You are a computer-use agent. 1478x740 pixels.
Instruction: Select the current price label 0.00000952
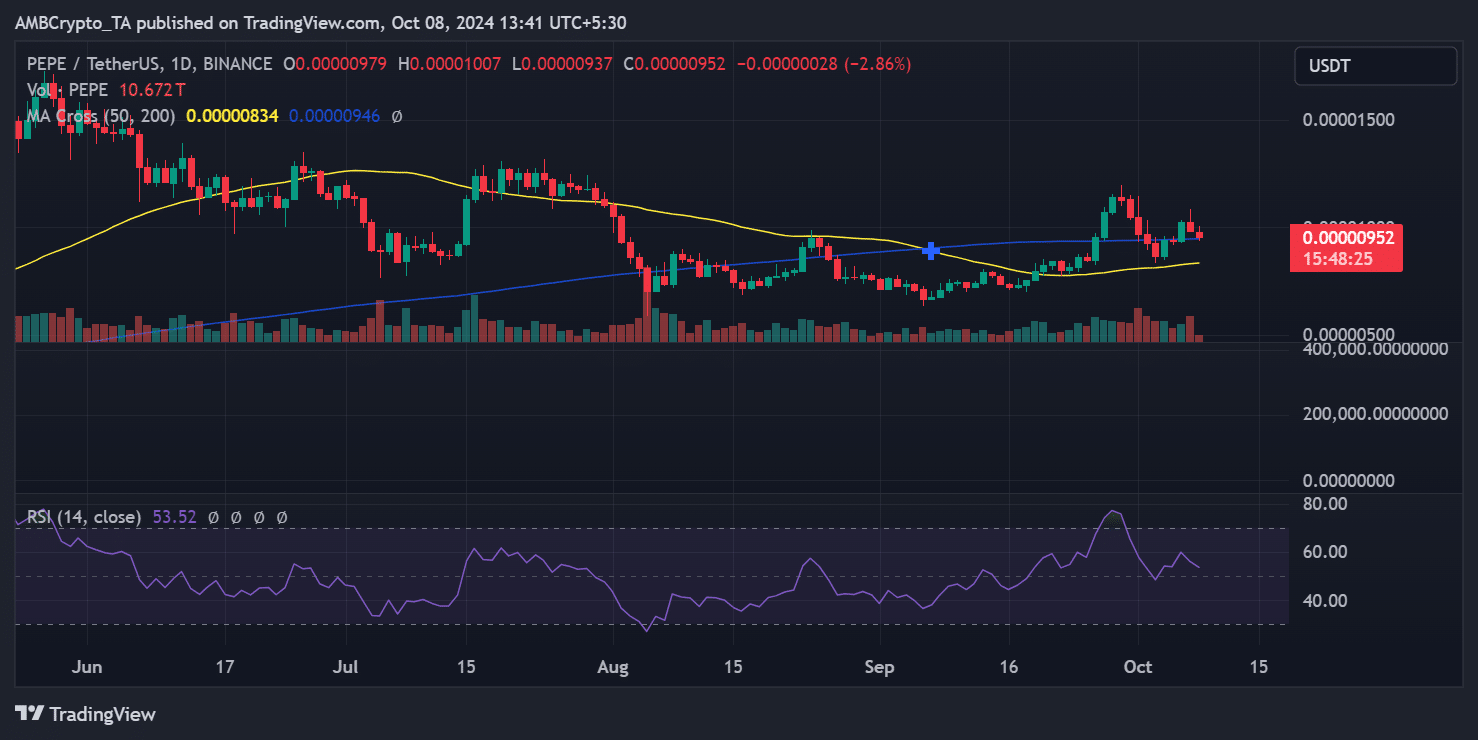point(1350,239)
